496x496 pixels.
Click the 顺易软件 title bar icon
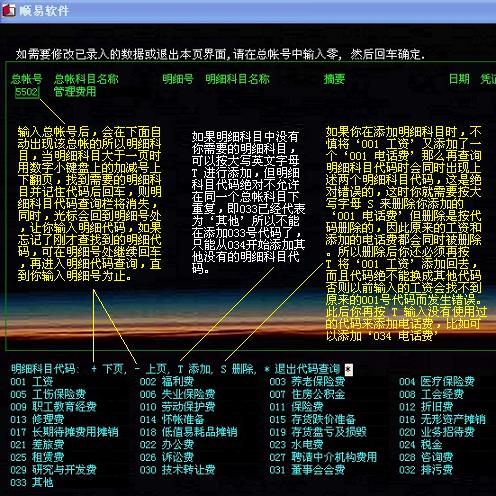[9, 10]
